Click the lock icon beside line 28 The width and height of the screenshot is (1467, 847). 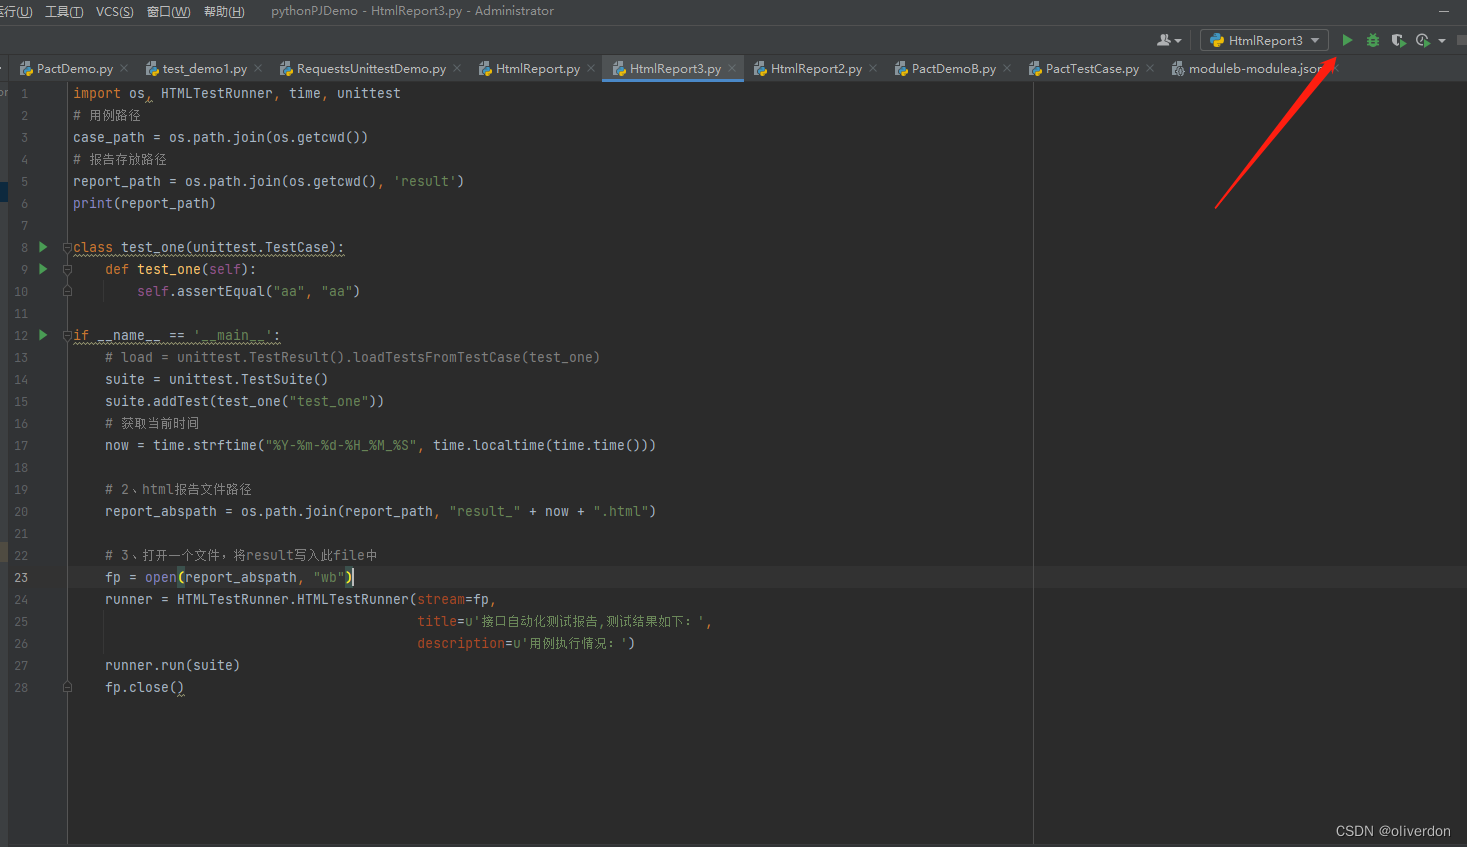[67, 687]
